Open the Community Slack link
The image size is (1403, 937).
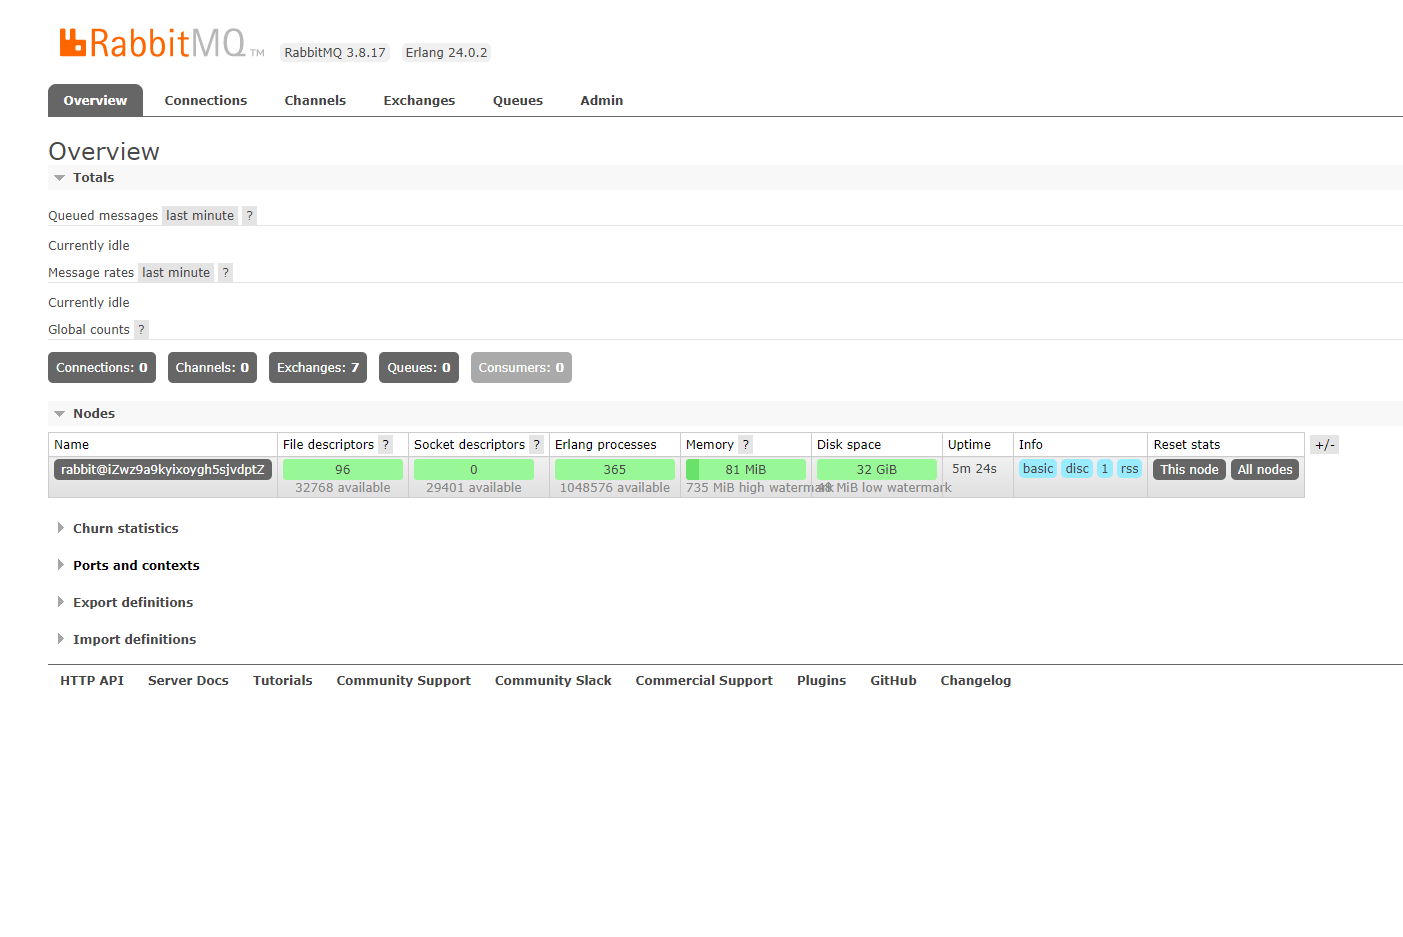[x=553, y=681]
